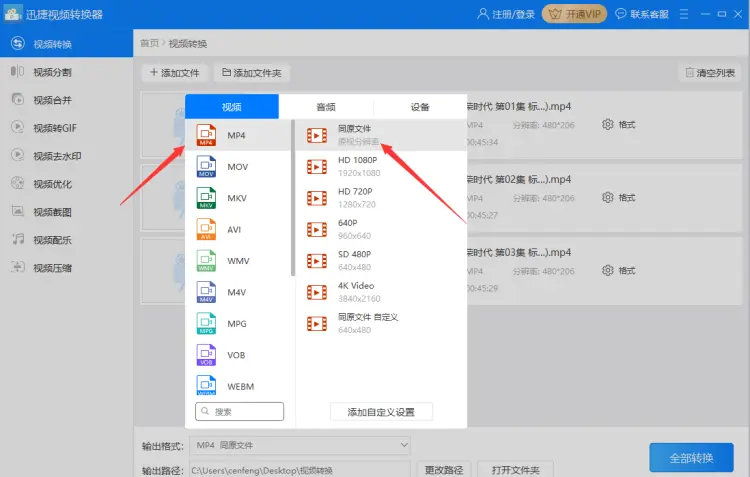Go to 视频转GIF in the sidebar

[x=66, y=128]
